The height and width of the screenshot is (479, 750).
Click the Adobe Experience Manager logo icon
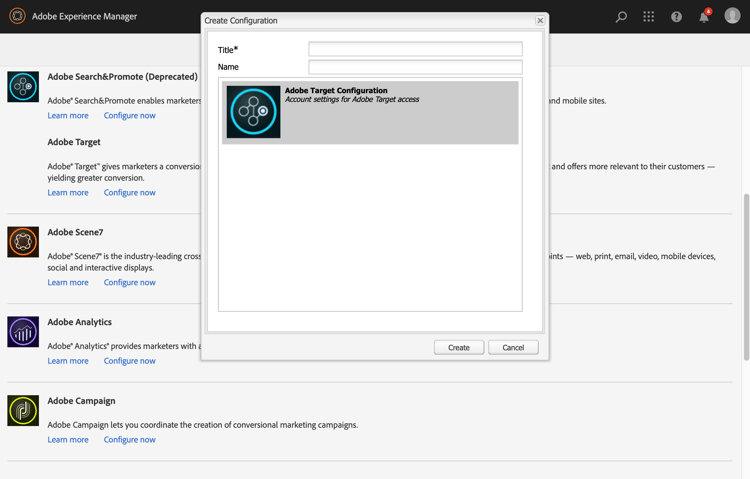click(17, 16)
